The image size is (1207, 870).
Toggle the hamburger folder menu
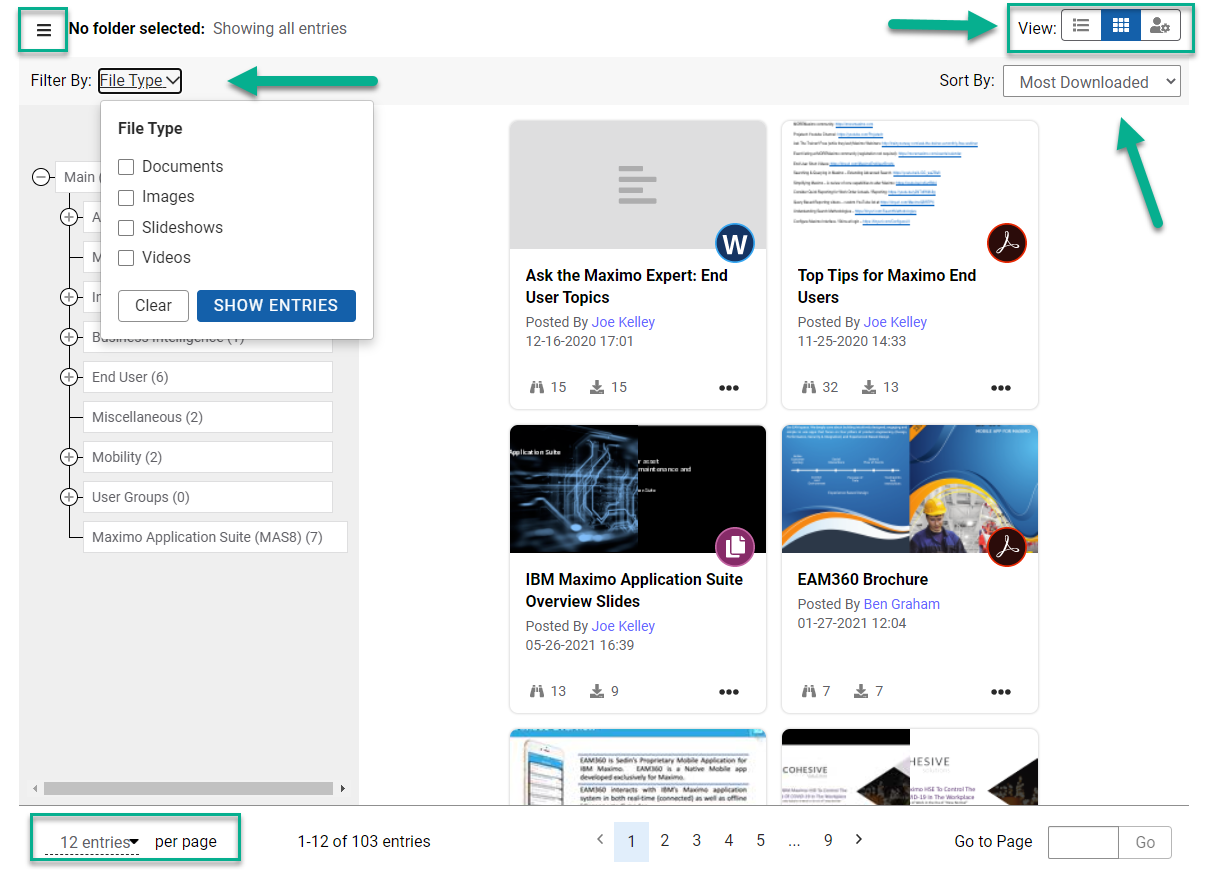point(44,30)
